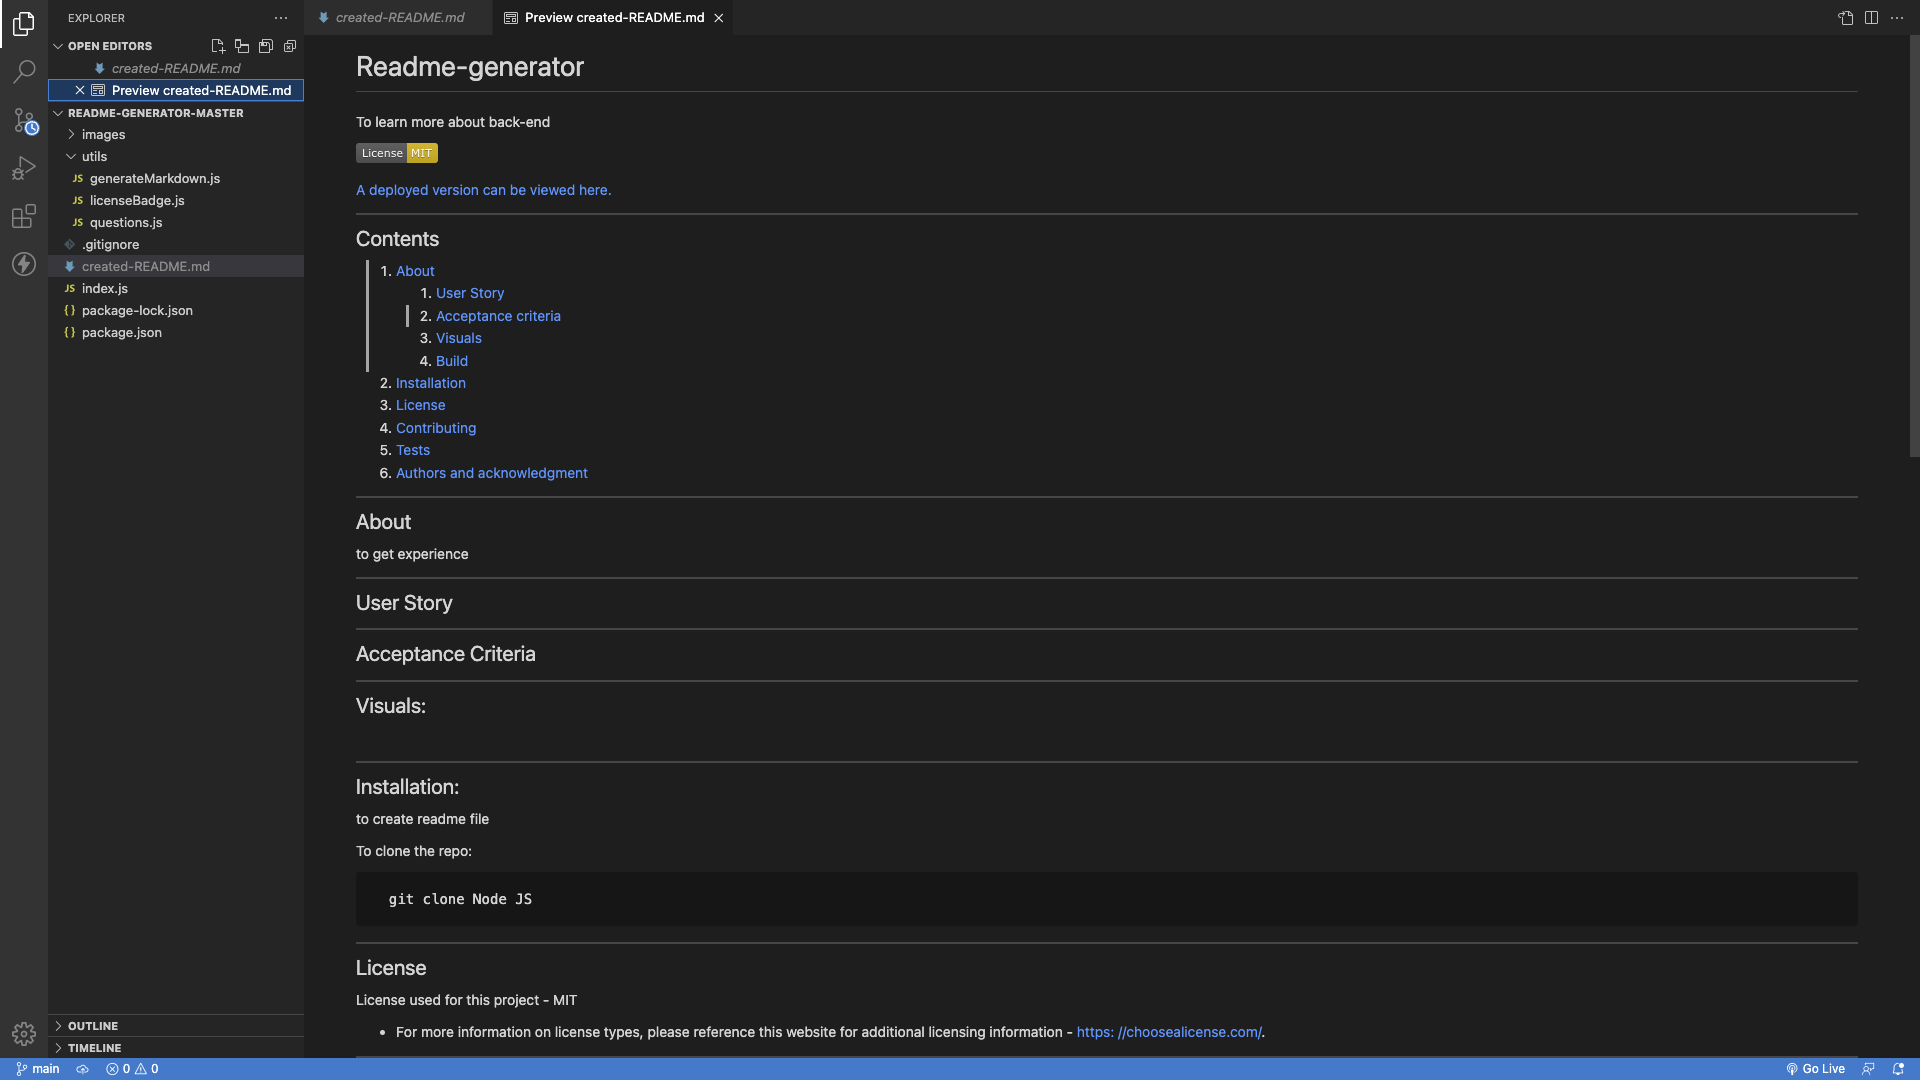Expand the OUTLINE section
1920x1080 pixels.
click(x=92, y=1025)
